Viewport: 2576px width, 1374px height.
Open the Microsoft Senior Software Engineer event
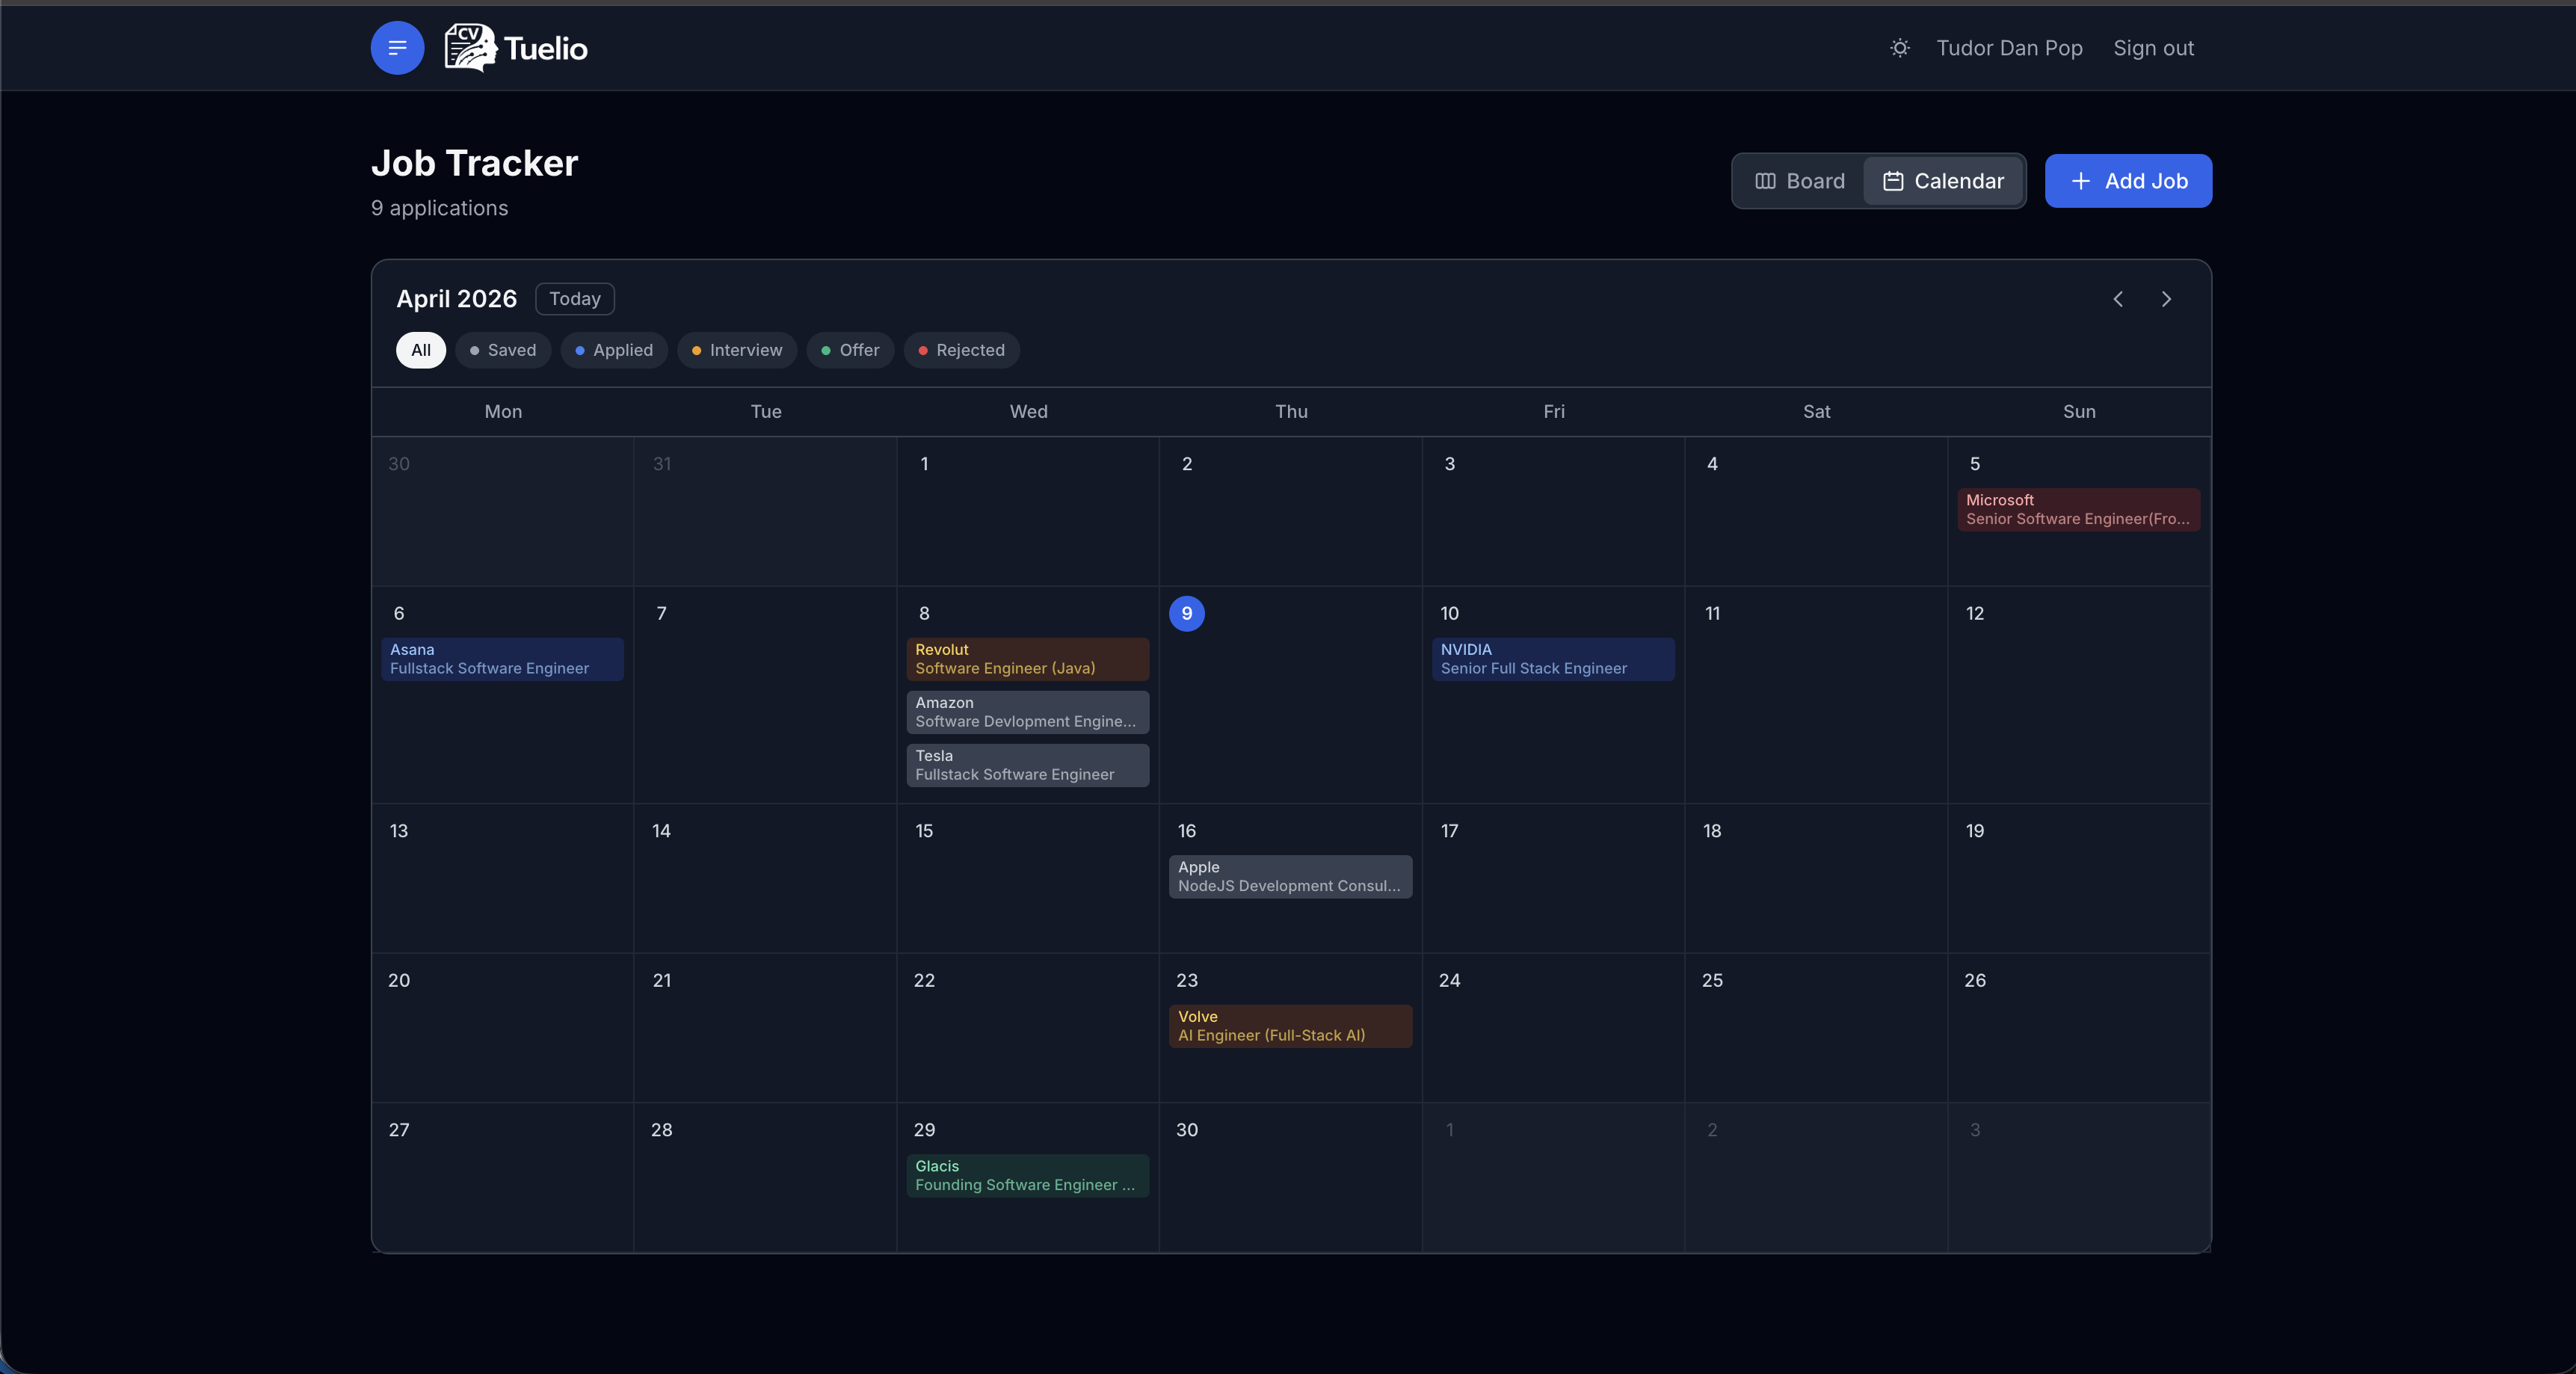[x=2078, y=509]
